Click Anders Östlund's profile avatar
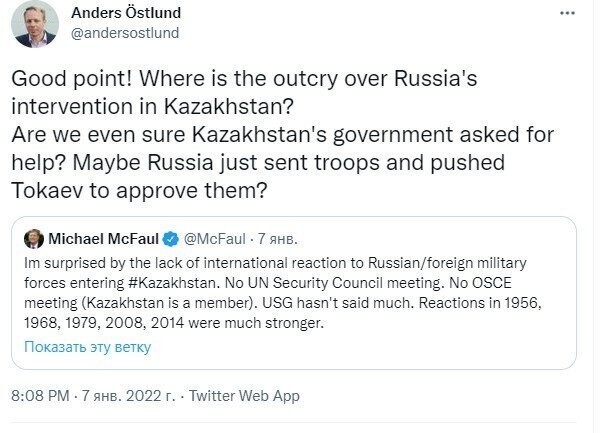The width and height of the screenshot is (602, 433). (35, 24)
